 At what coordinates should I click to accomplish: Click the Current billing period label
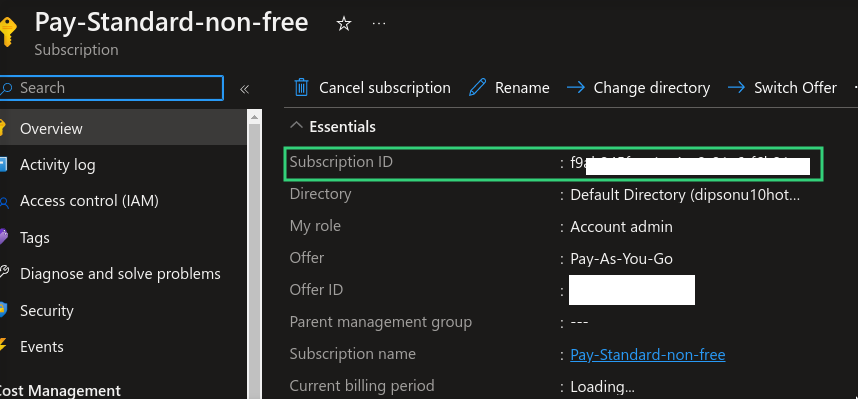[x=362, y=386]
